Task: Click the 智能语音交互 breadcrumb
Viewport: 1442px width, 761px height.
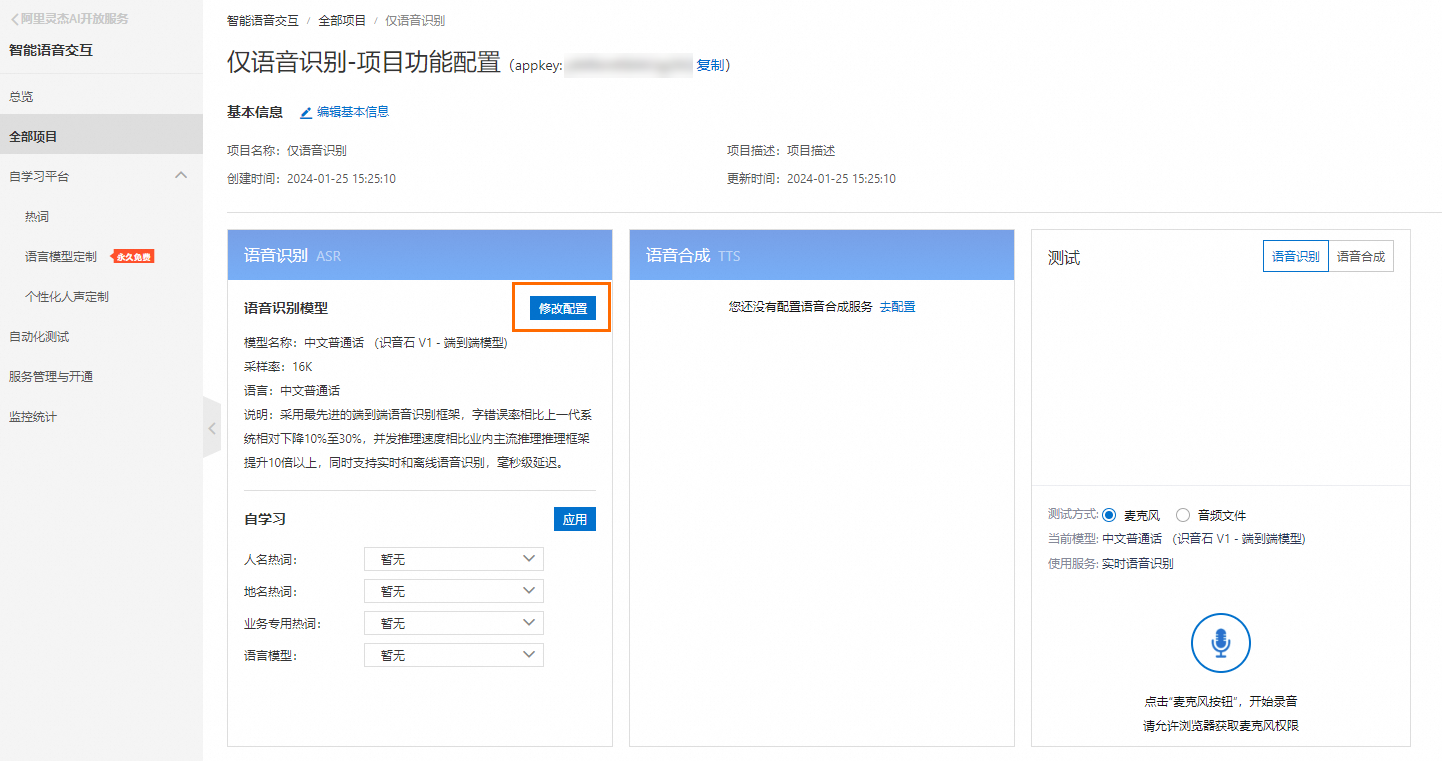Action: tap(263, 20)
